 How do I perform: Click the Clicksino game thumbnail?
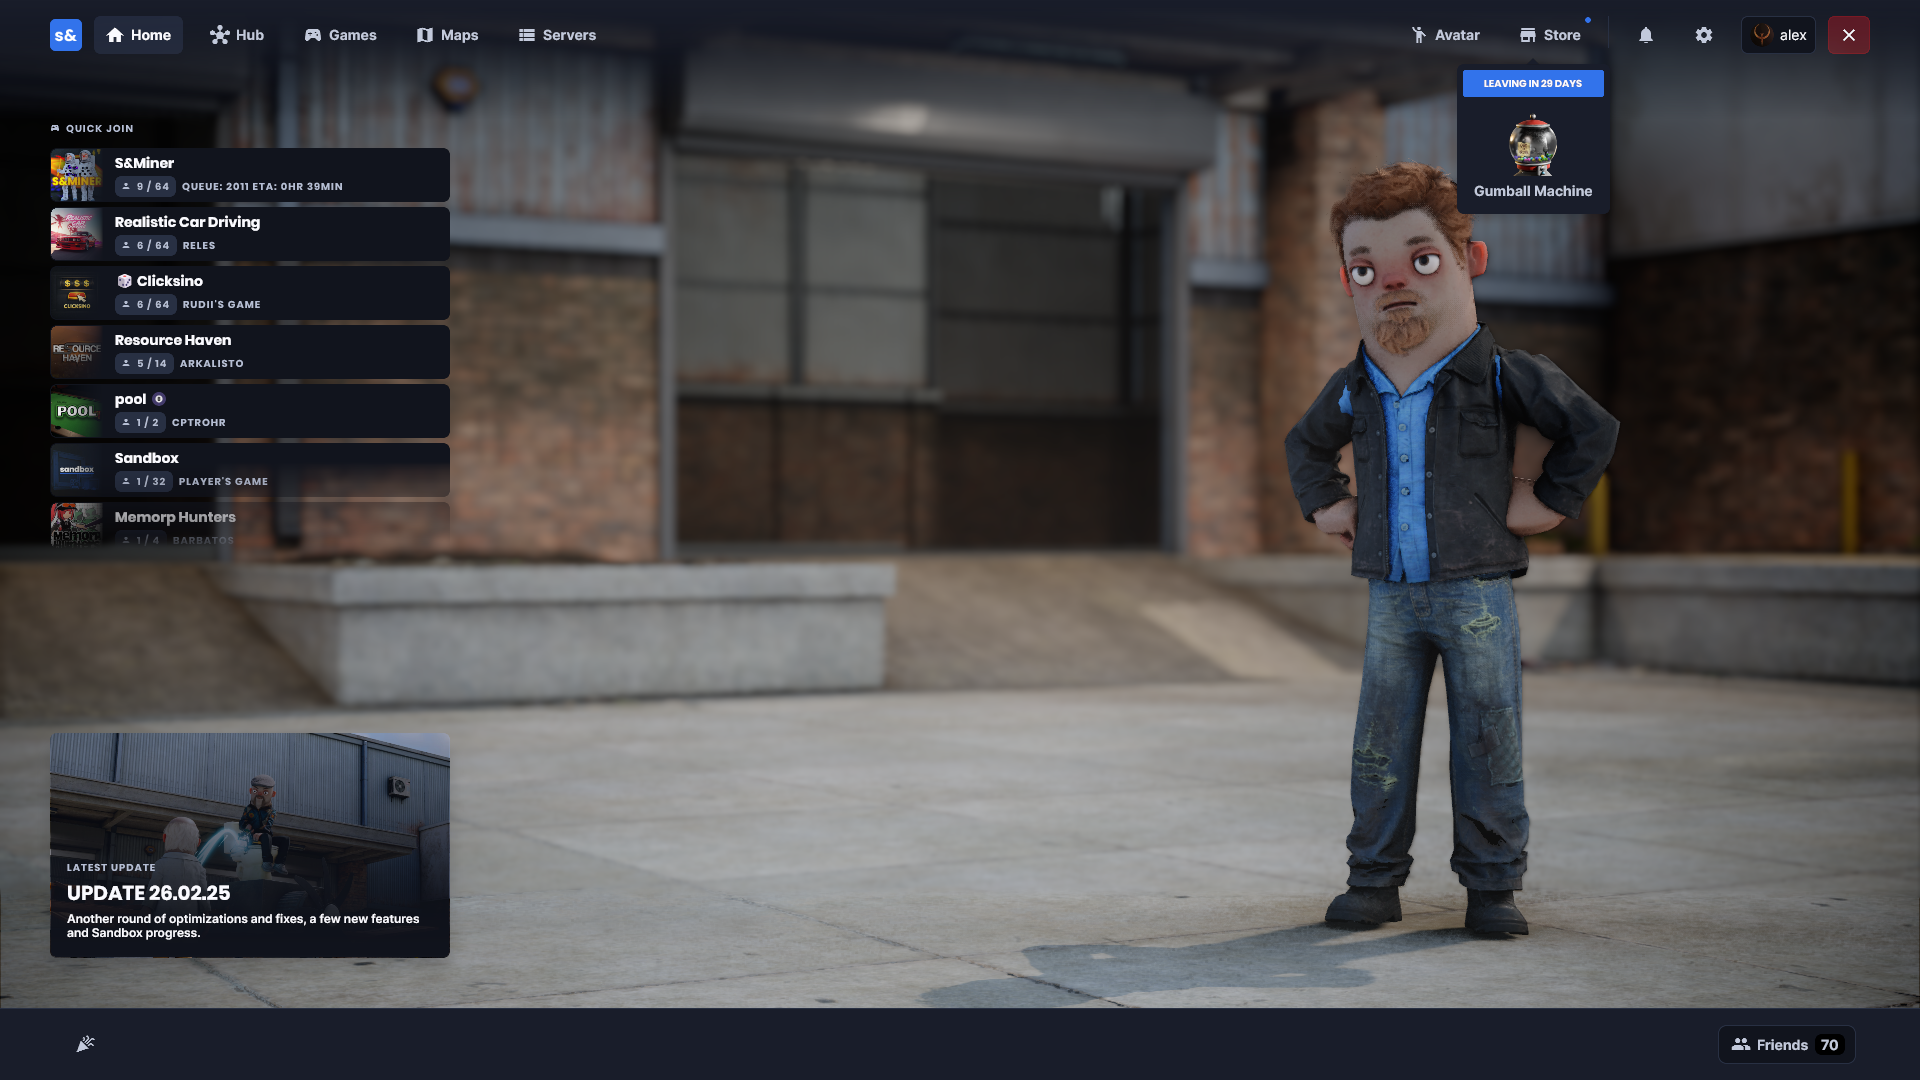pos(77,293)
